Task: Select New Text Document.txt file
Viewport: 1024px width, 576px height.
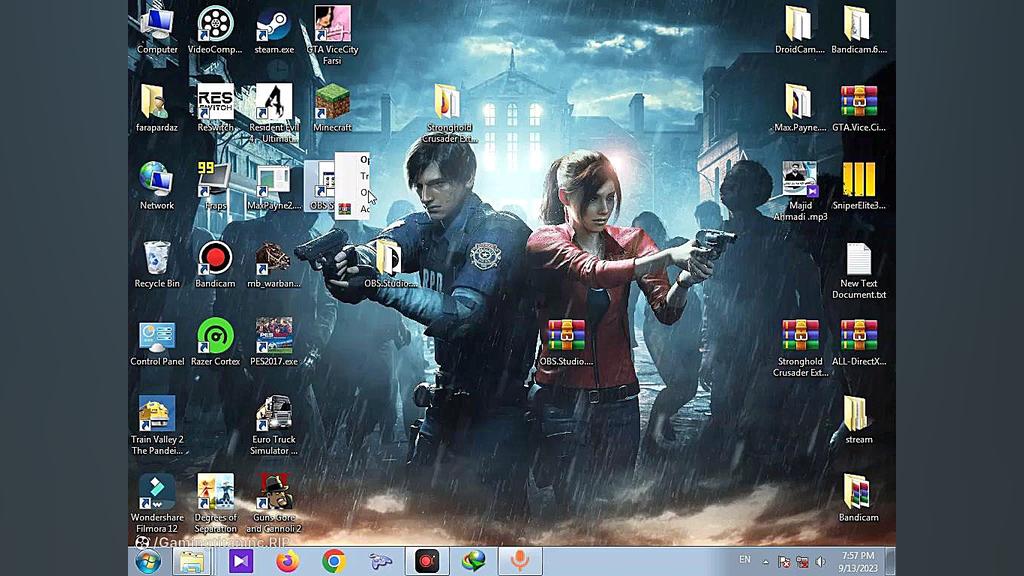Action: (x=859, y=269)
